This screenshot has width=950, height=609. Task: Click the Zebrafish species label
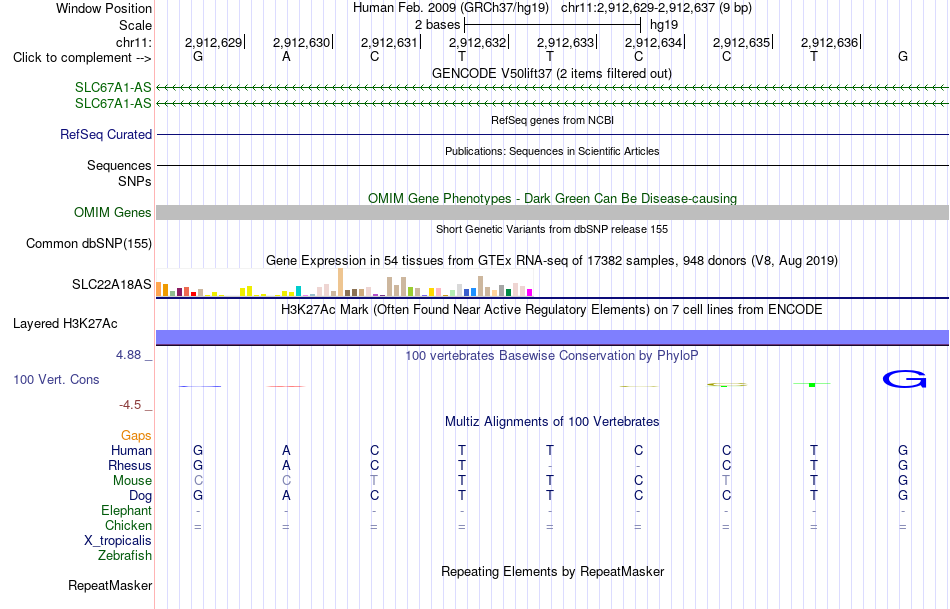click(x=125, y=556)
